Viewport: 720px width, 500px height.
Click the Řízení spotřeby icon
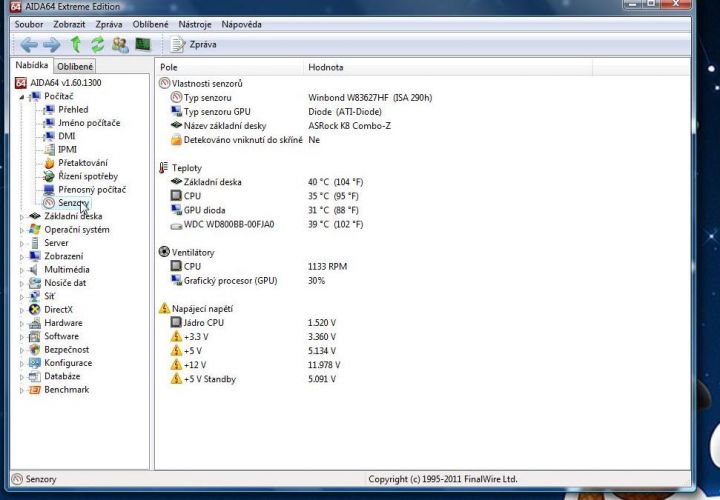(x=49, y=176)
